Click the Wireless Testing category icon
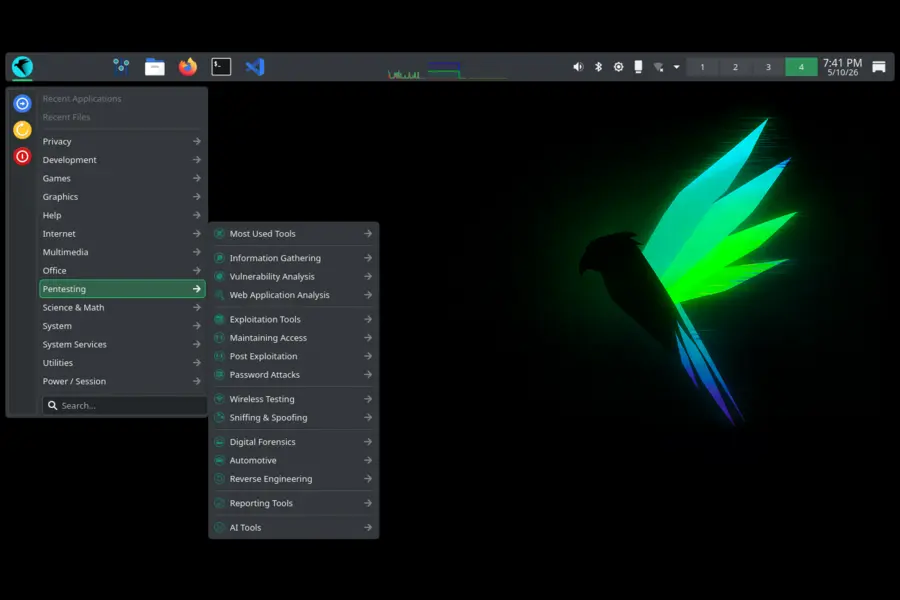Image resolution: width=900 pixels, height=600 pixels. coord(219,399)
